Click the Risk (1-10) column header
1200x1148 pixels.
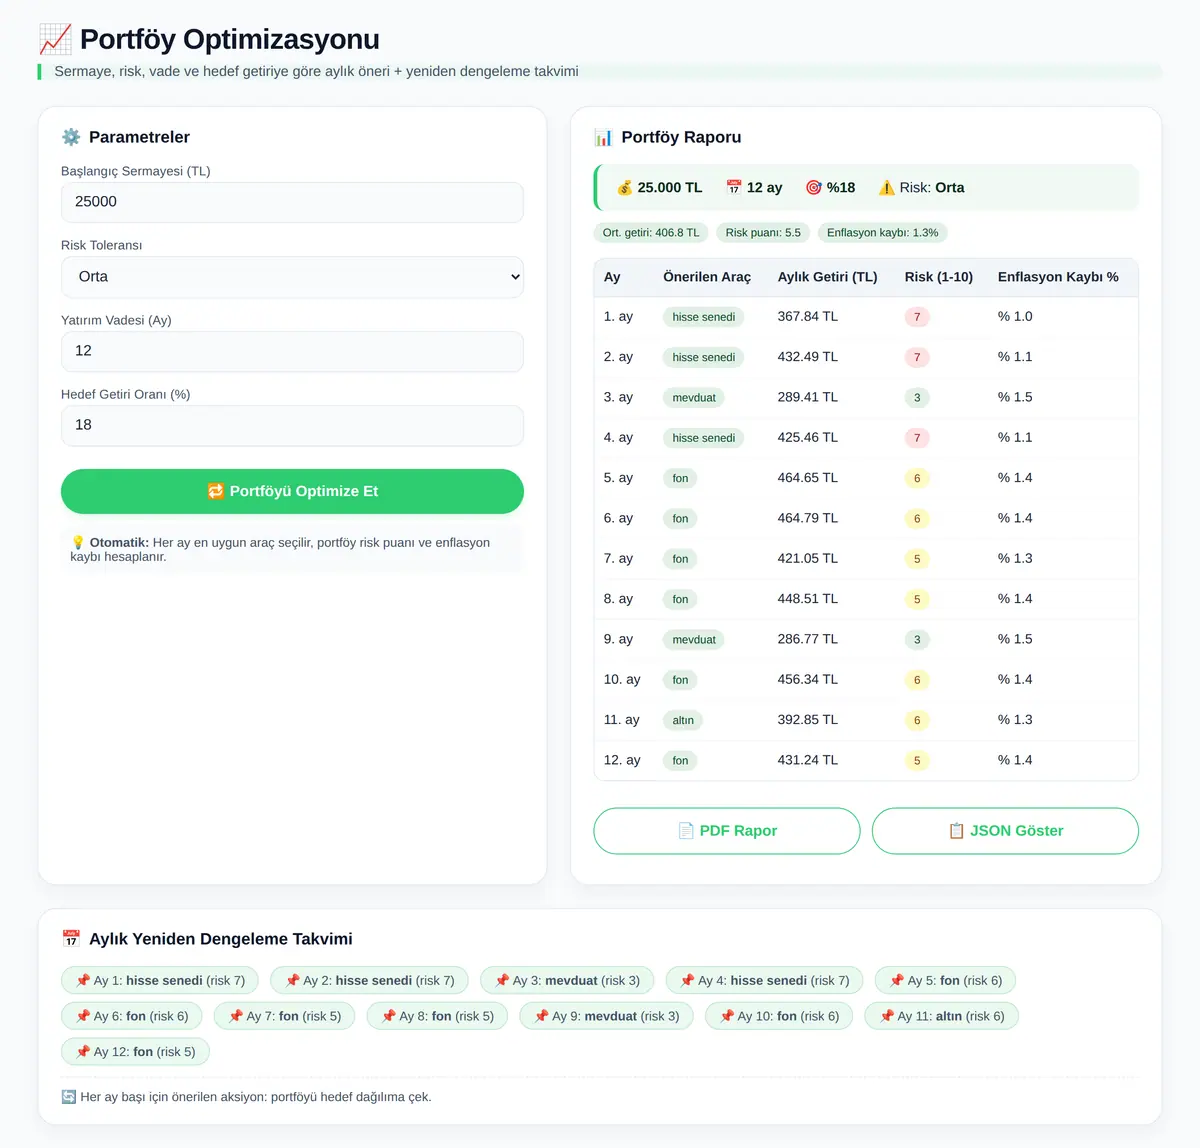pyautogui.click(x=939, y=277)
